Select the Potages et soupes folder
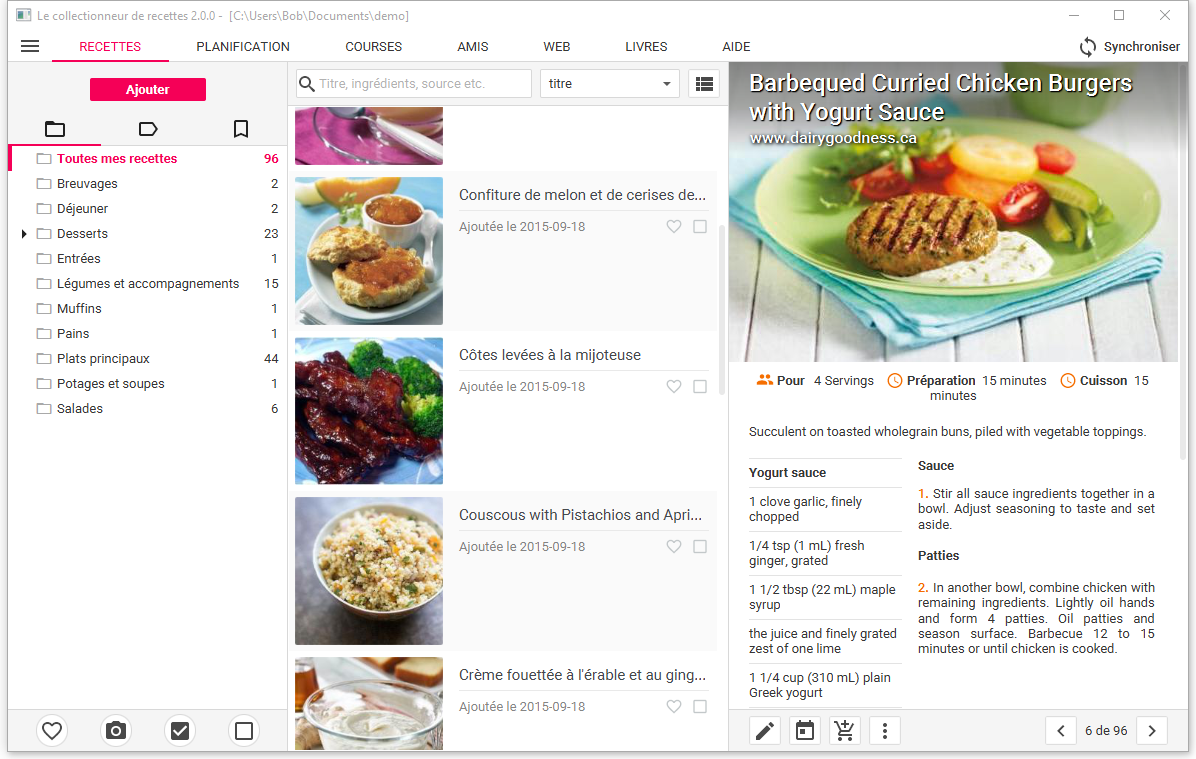The height and width of the screenshot is (759, 1196). [146, 384]
